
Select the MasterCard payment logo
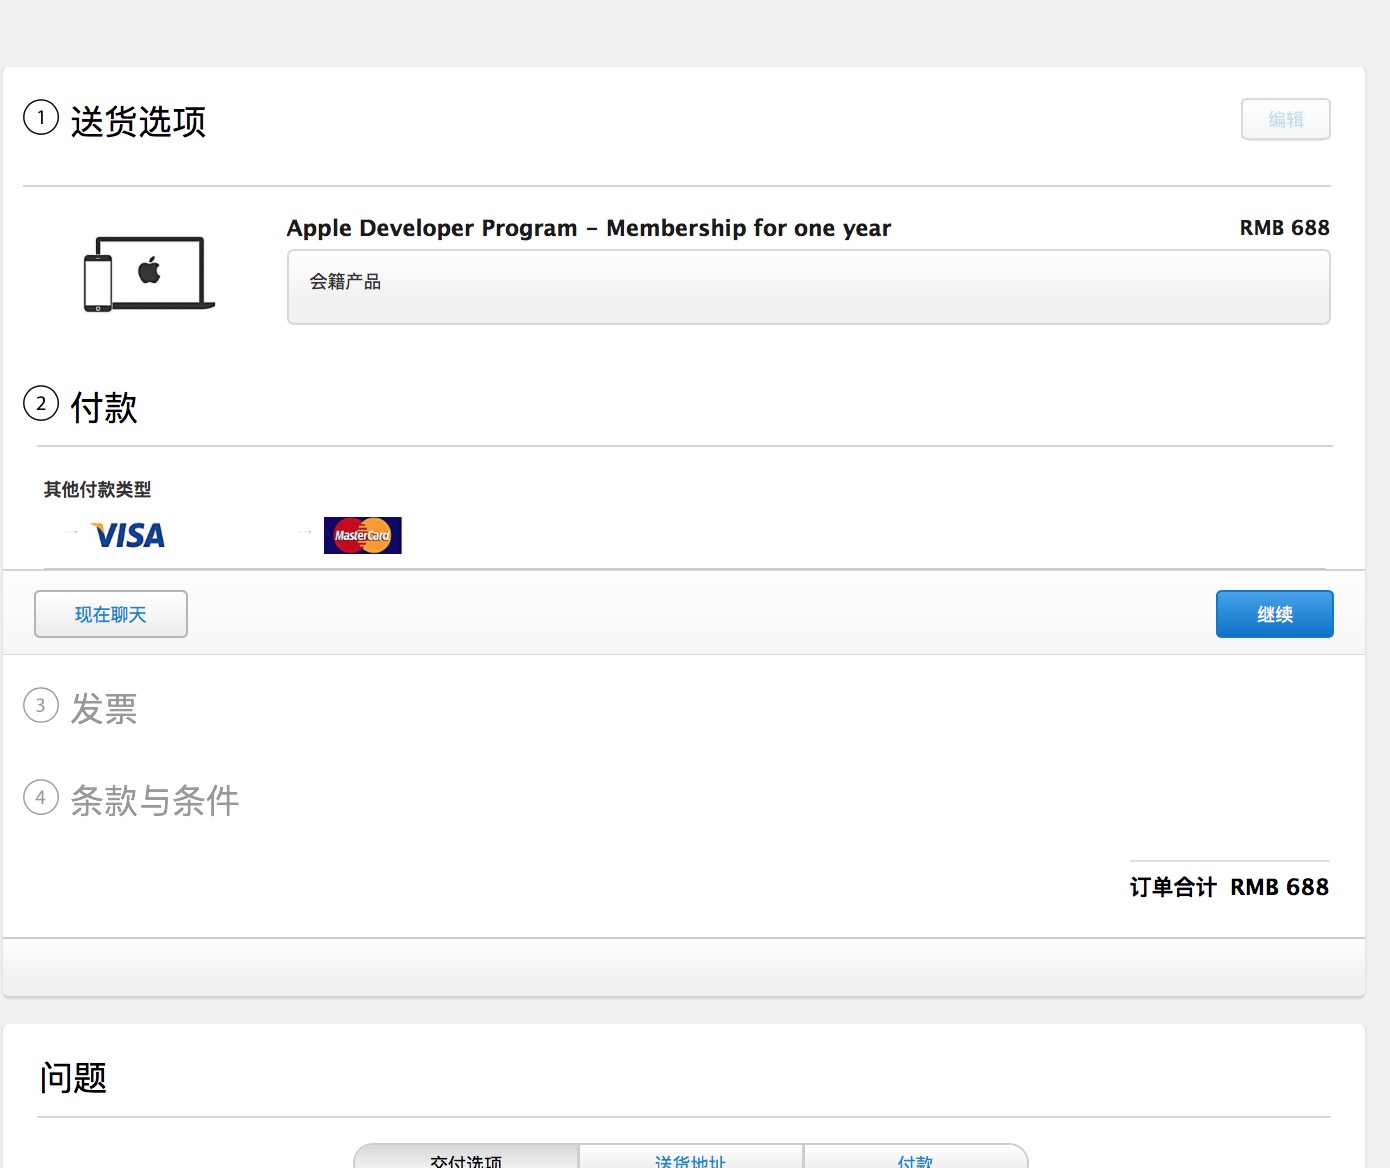(363, 535)
